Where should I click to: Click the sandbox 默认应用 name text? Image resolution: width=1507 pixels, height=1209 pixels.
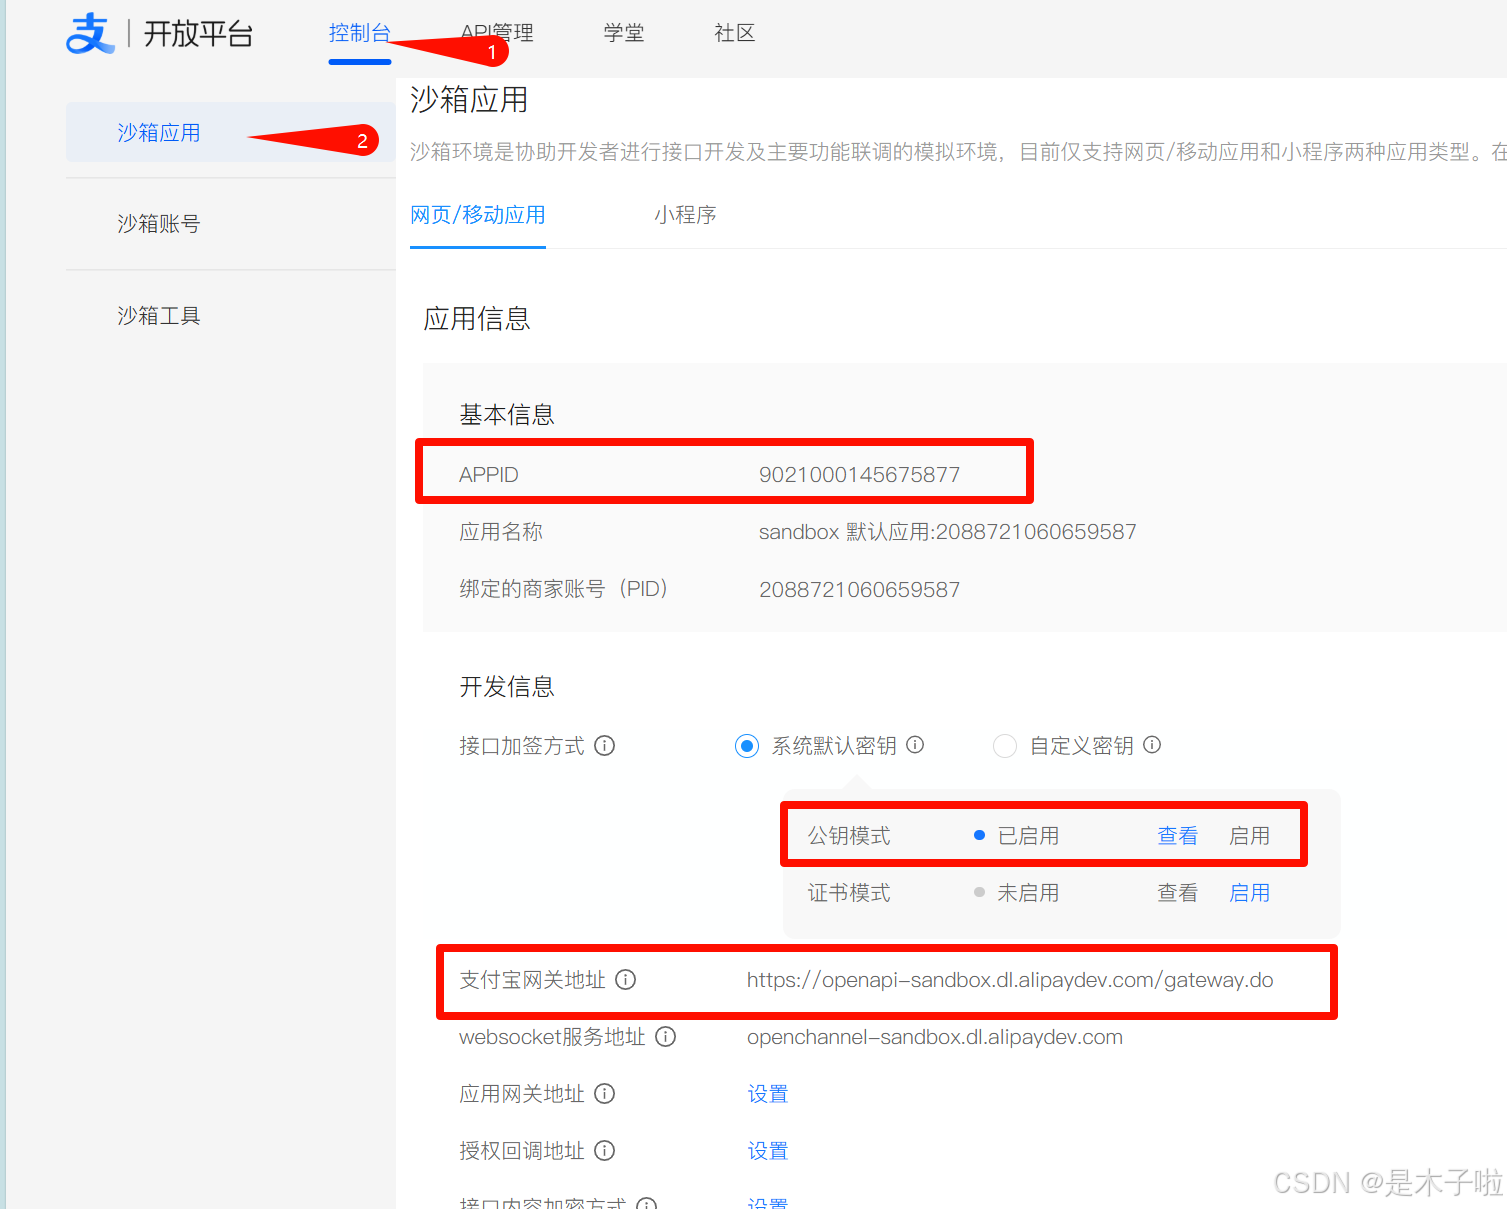point(948,532)
